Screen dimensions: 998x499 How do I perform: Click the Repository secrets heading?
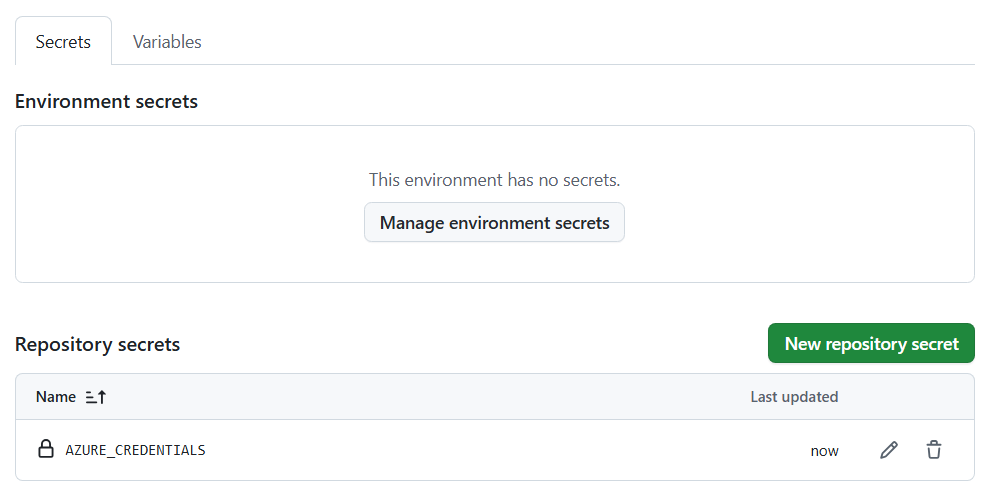(x=97, y=344)
